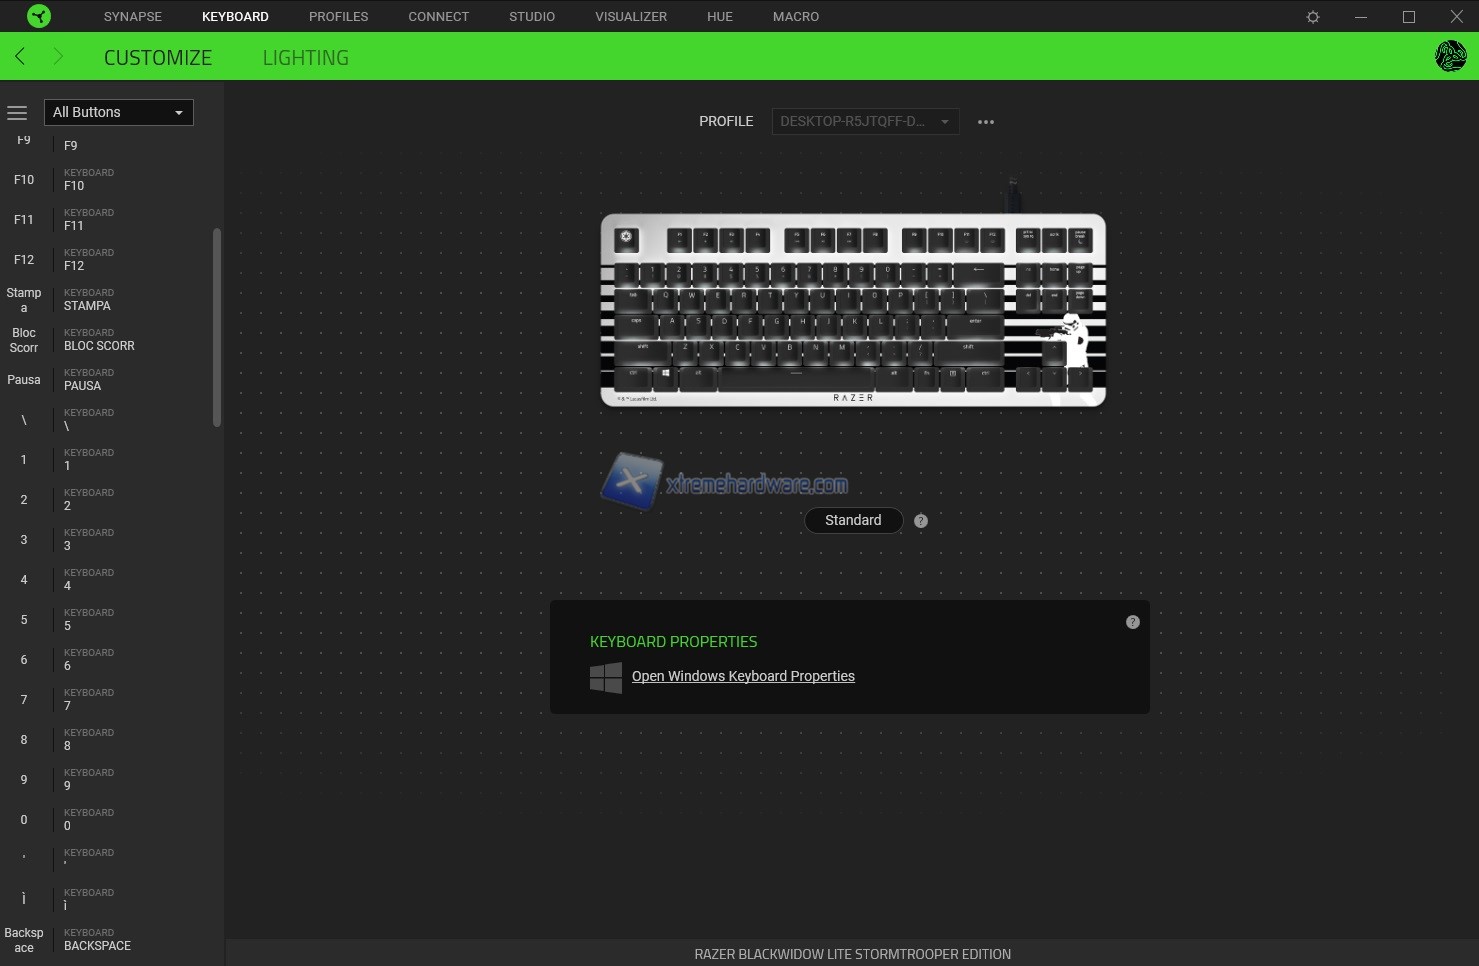Click the button list vertical scrollbar
The image size is (1479, 966).
[x=217, y=327]
